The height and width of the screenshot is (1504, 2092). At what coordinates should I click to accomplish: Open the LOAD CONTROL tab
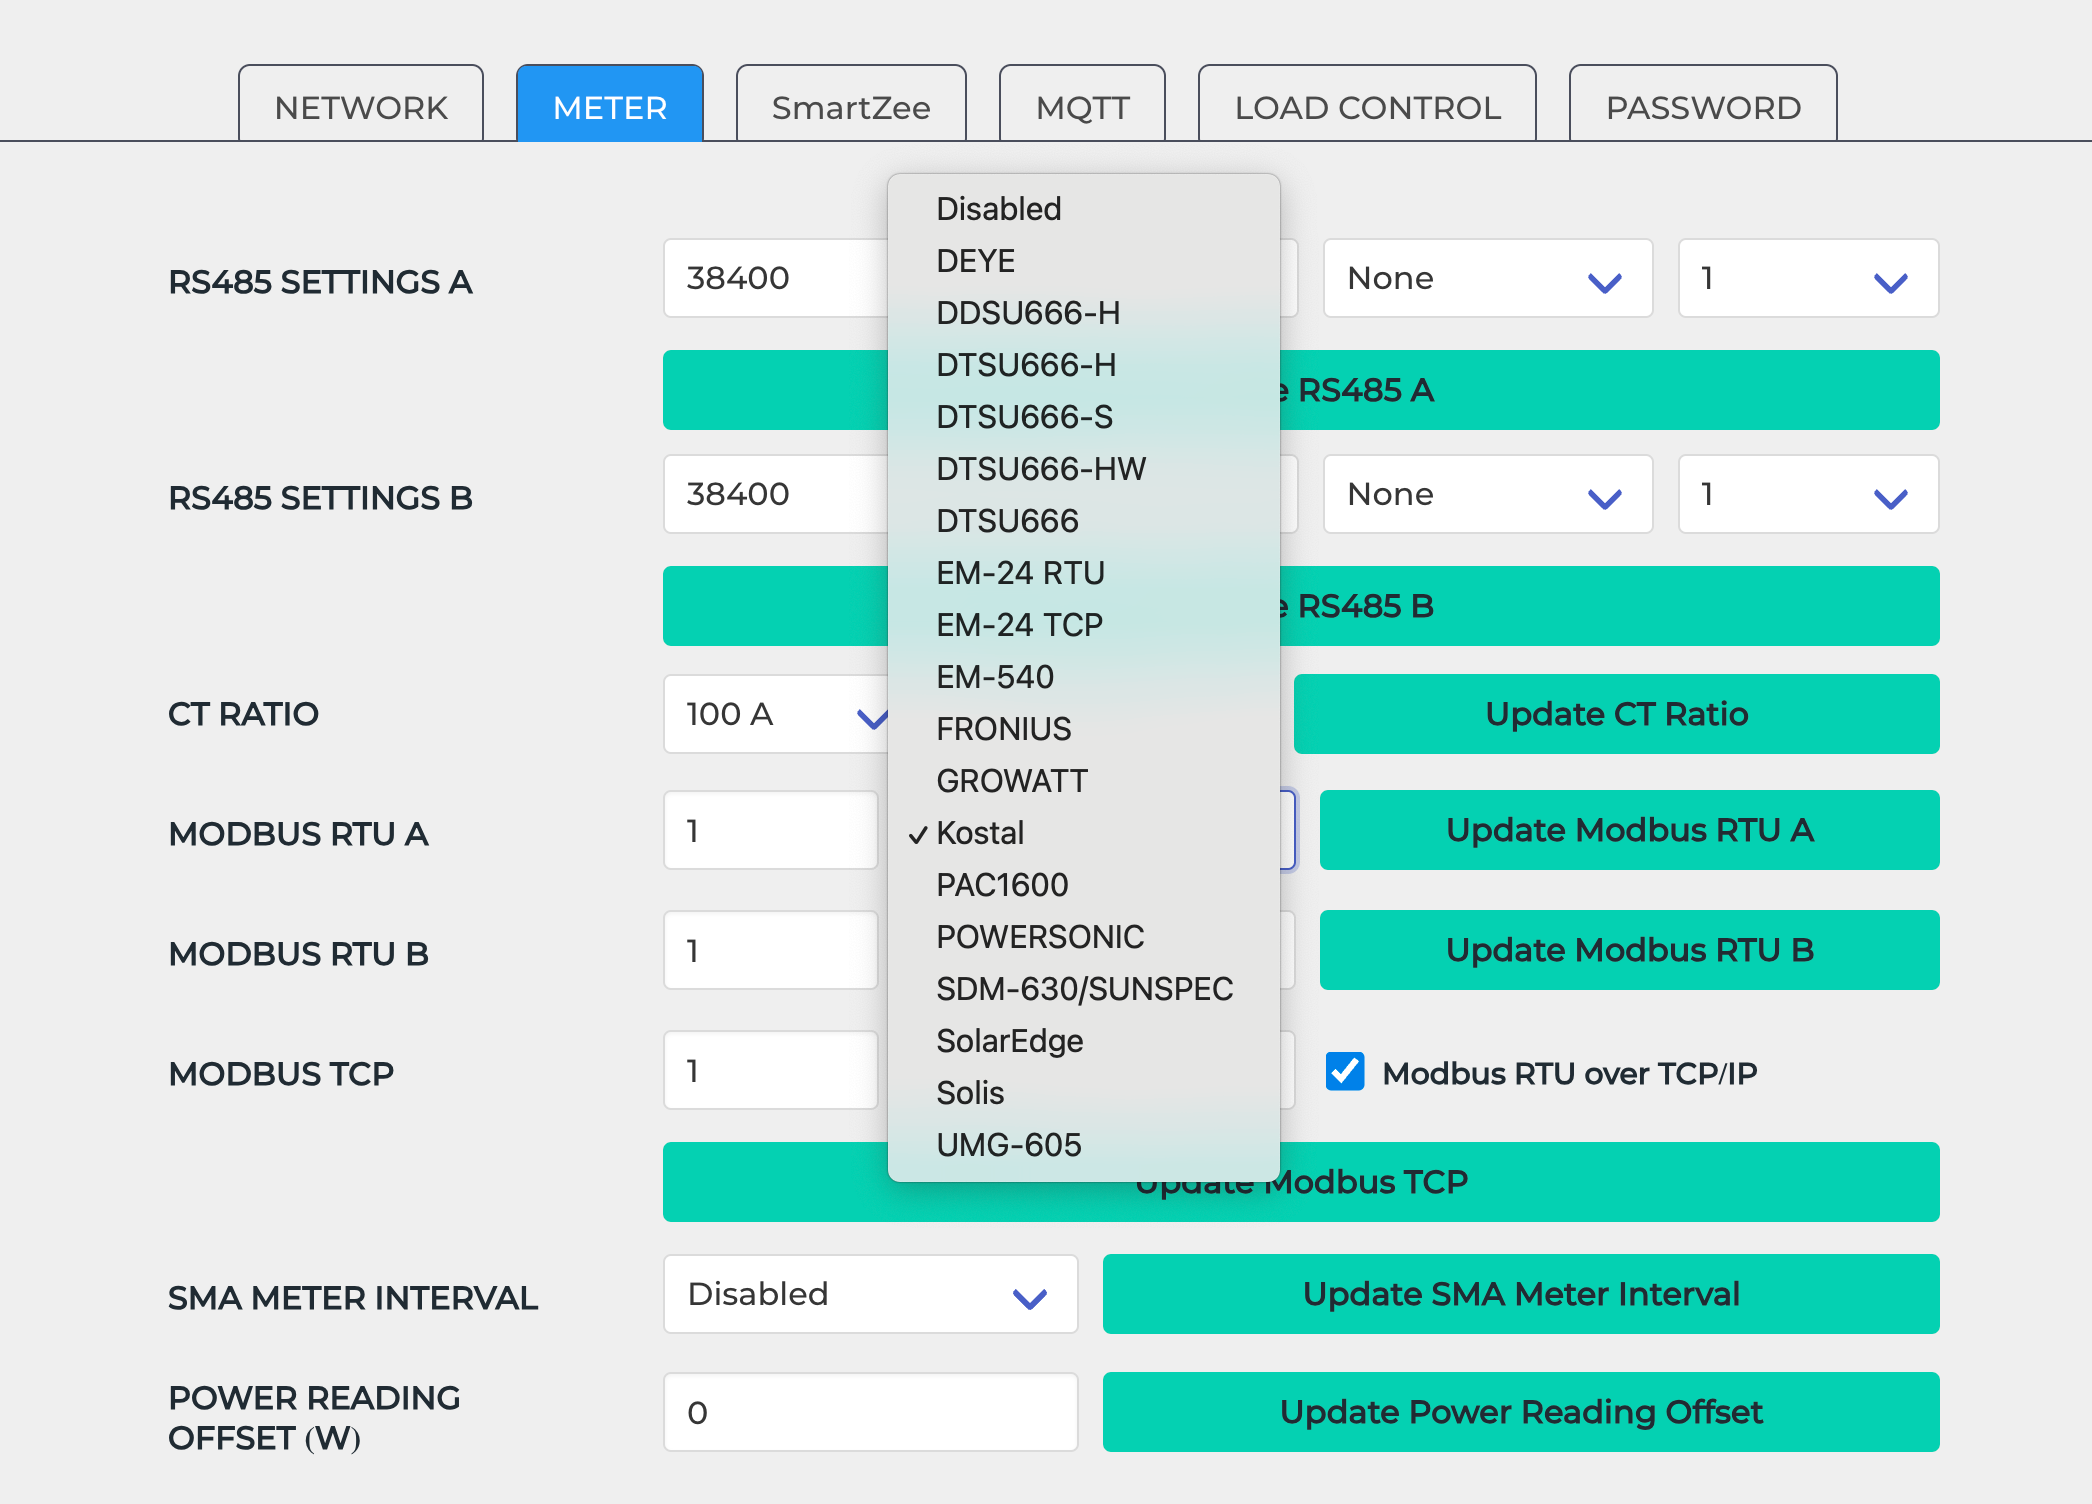coord(1366,106)
